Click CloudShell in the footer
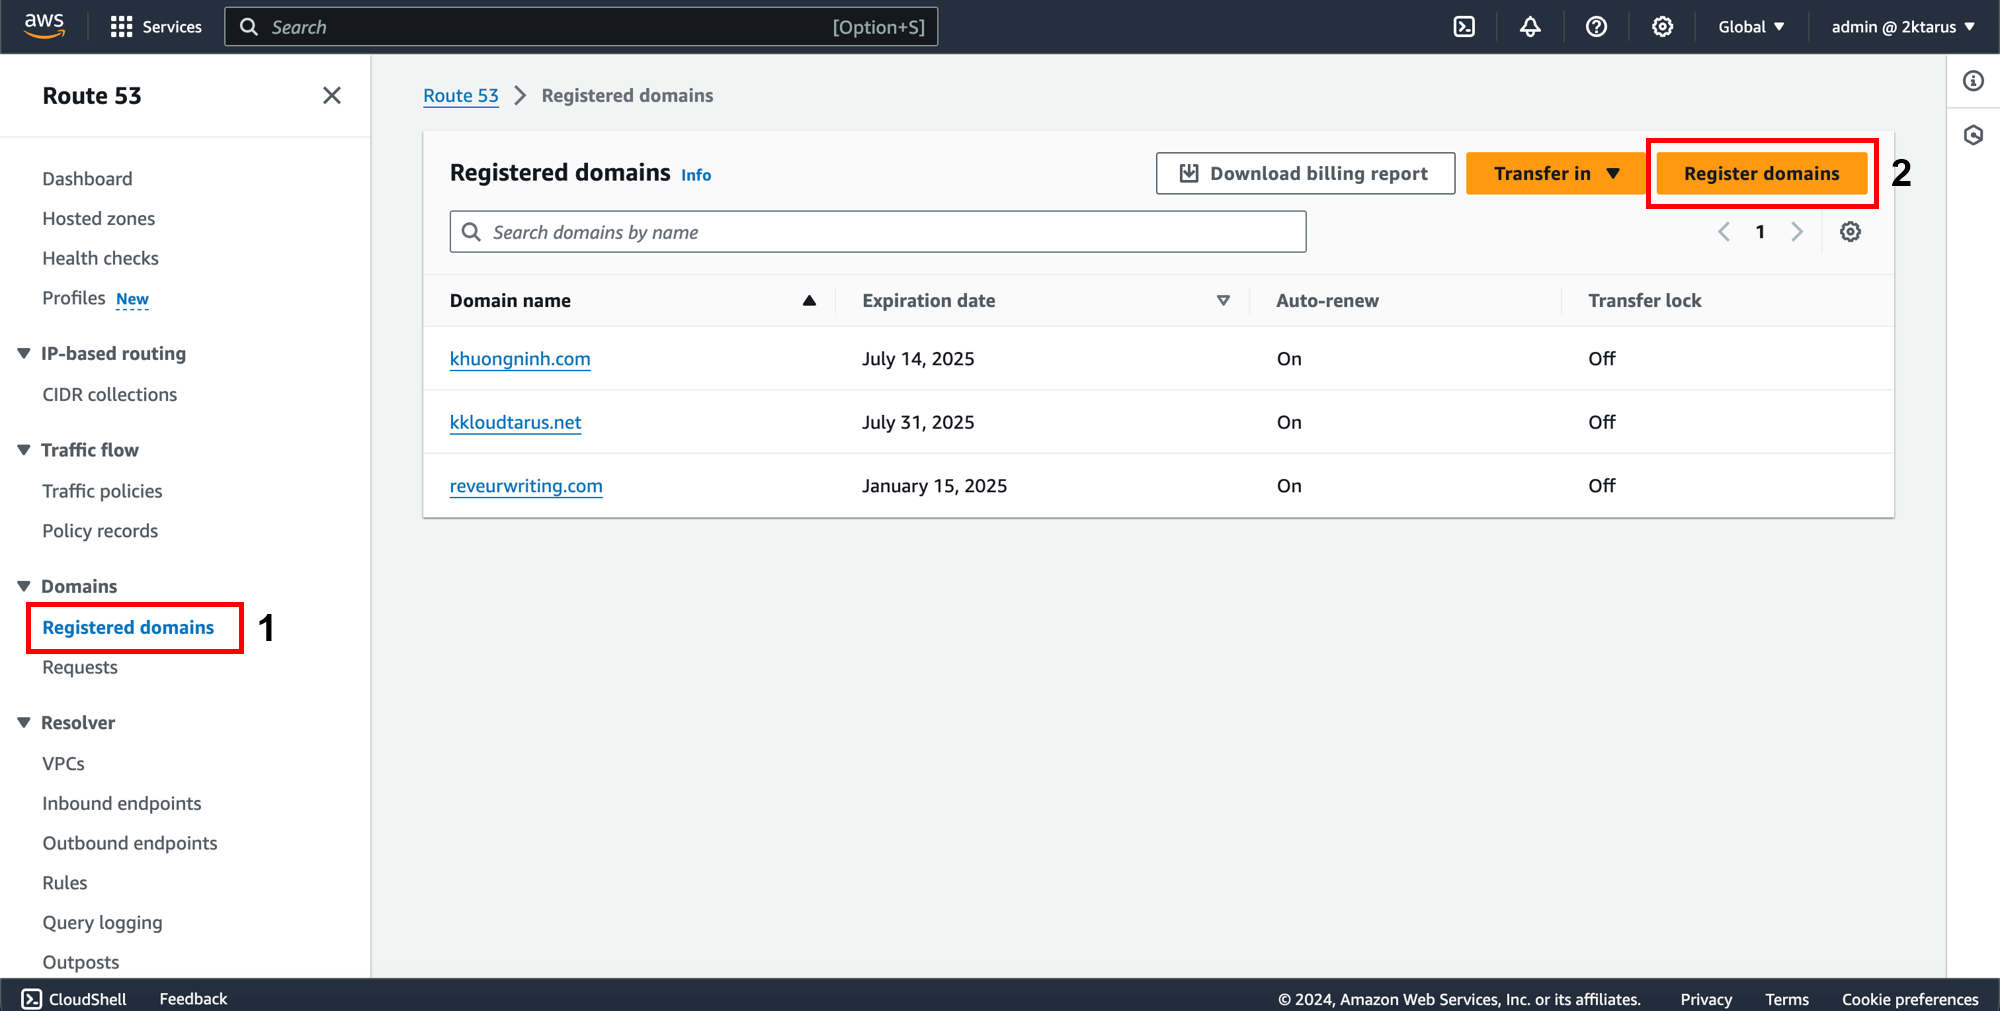Viewport: 2000px width, 1011px height. coord(74,999)
